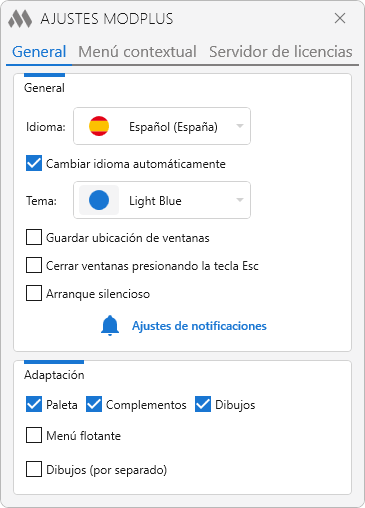
Task: Switch to the Menú contextual tab
Action: [137, 52]
